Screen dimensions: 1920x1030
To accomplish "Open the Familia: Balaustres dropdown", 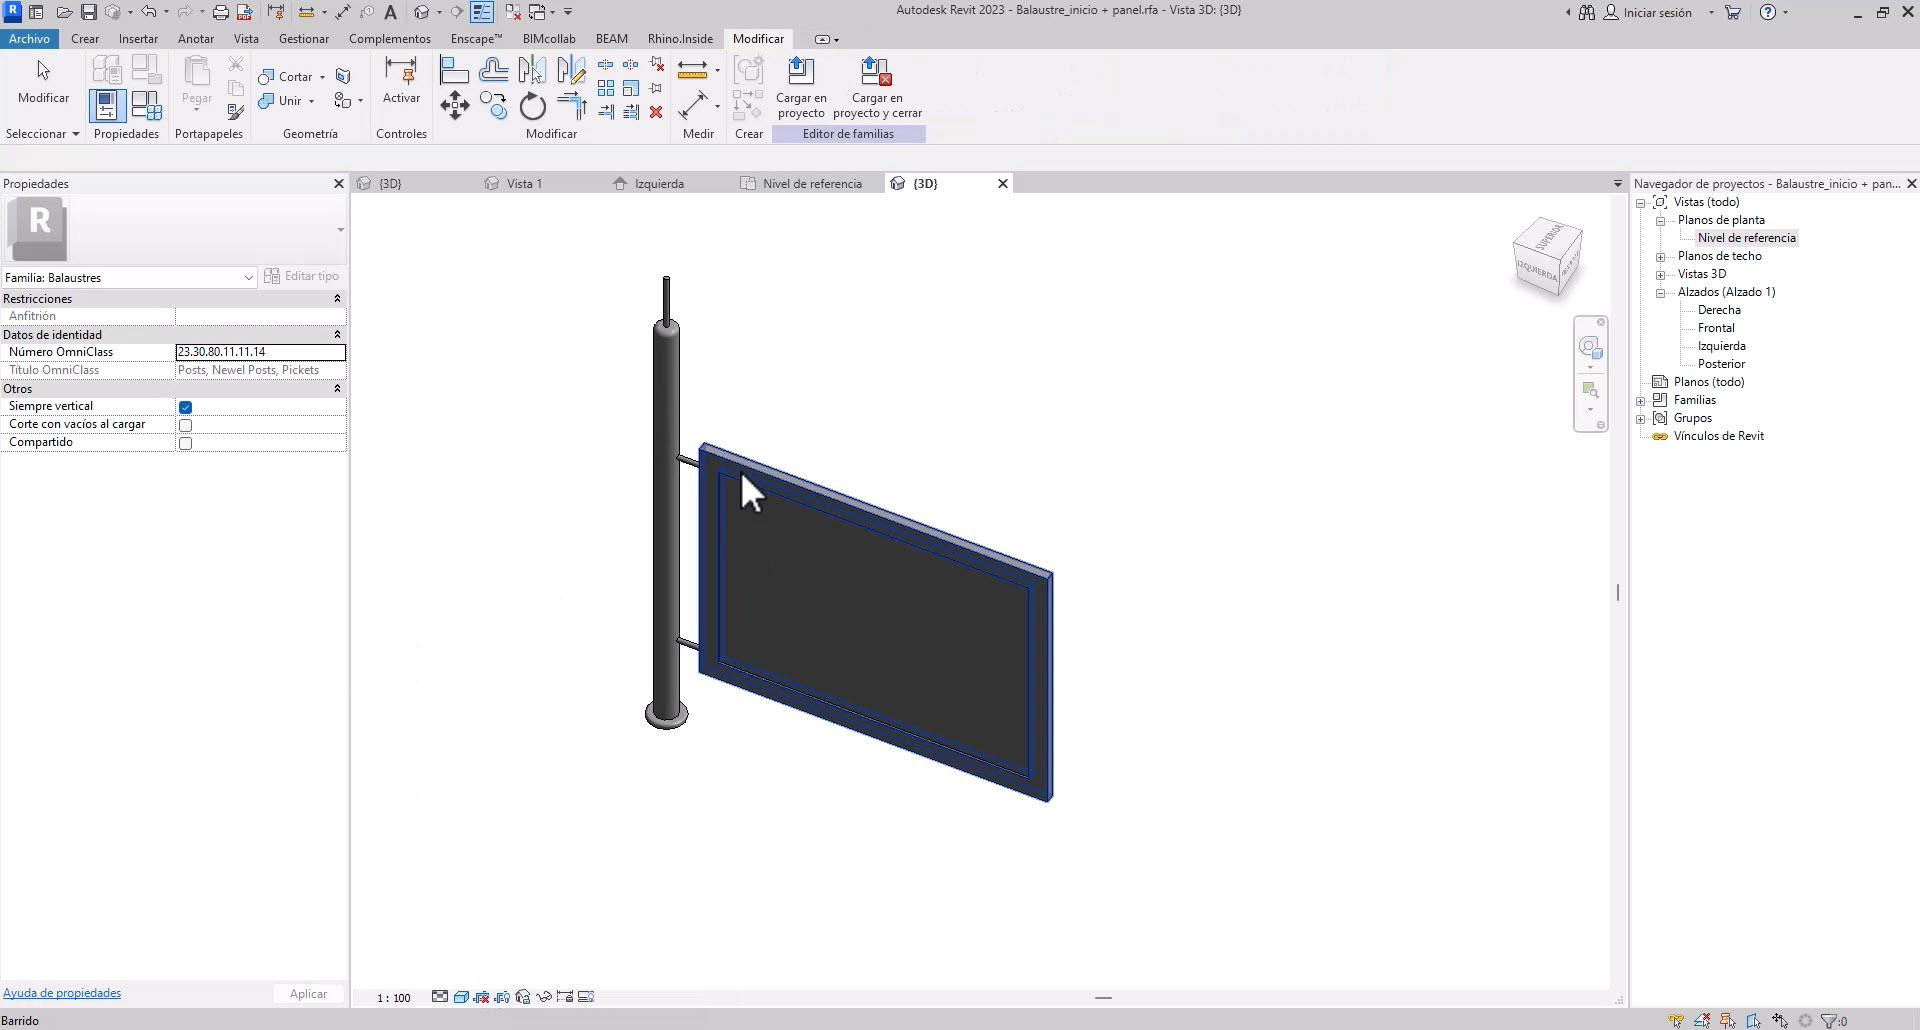I will click(129, 277).
